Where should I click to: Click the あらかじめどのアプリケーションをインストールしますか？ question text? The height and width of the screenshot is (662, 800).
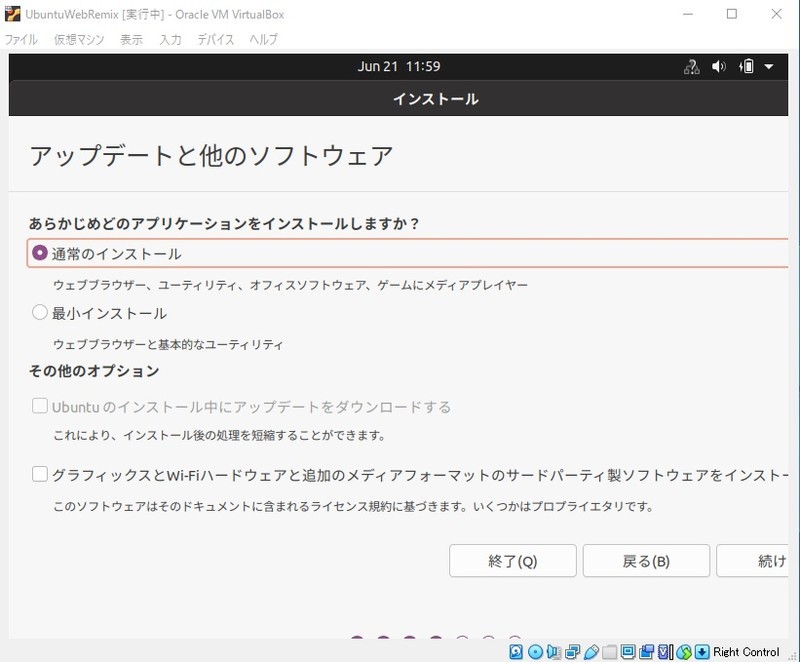pos(224,223)
